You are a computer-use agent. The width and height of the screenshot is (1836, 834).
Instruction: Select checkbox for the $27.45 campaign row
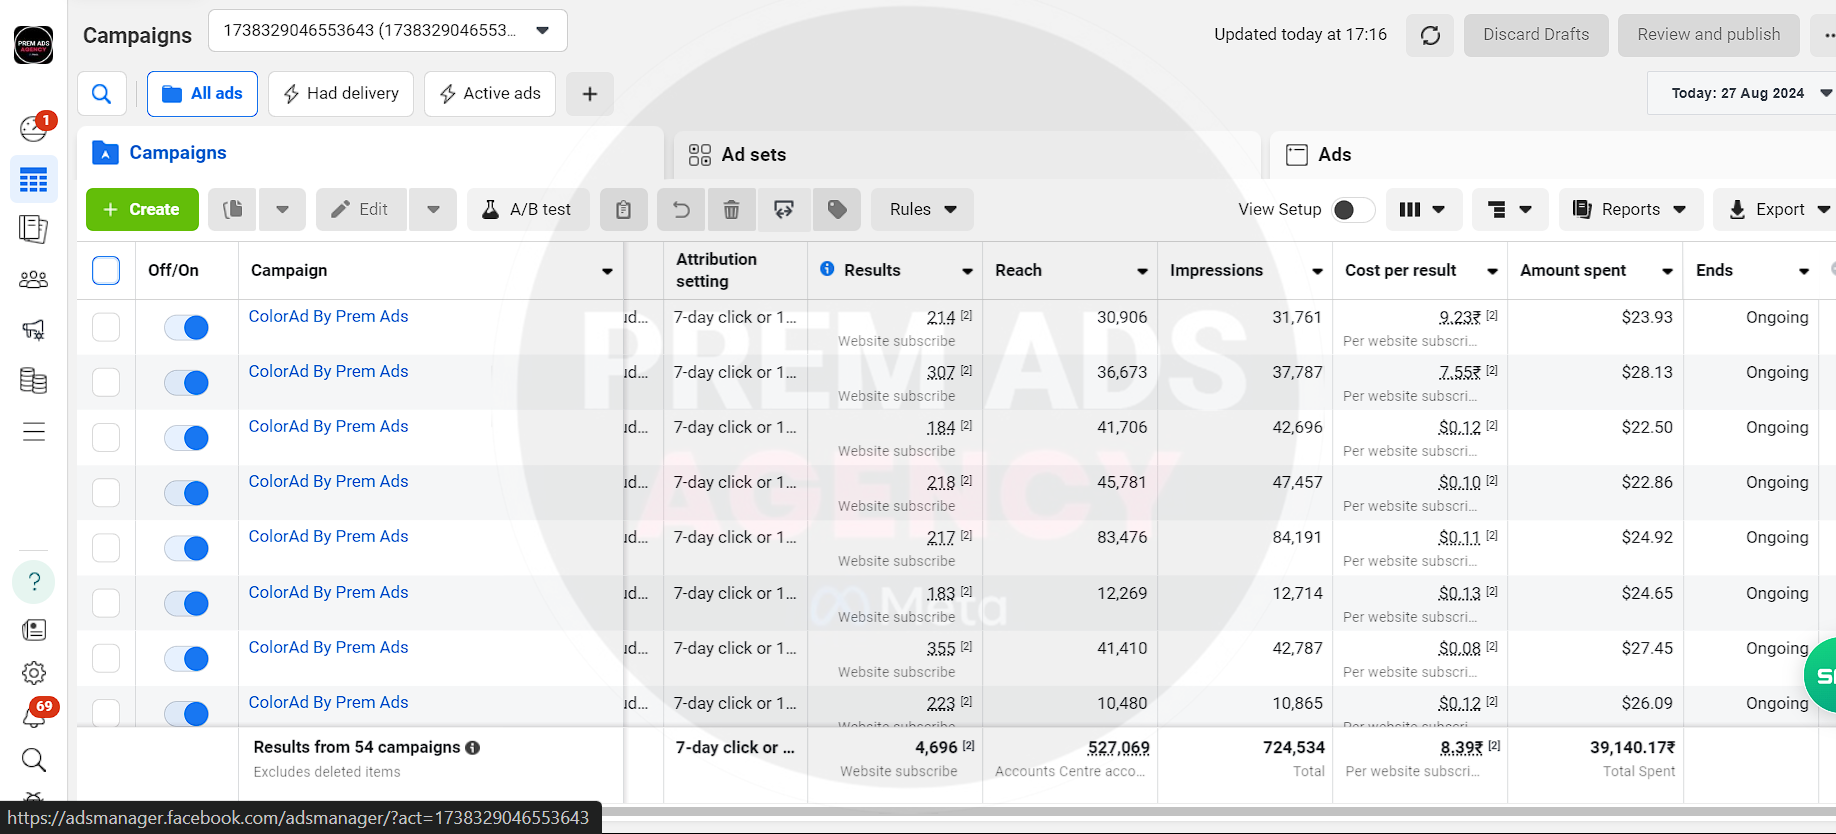[106, 658]
